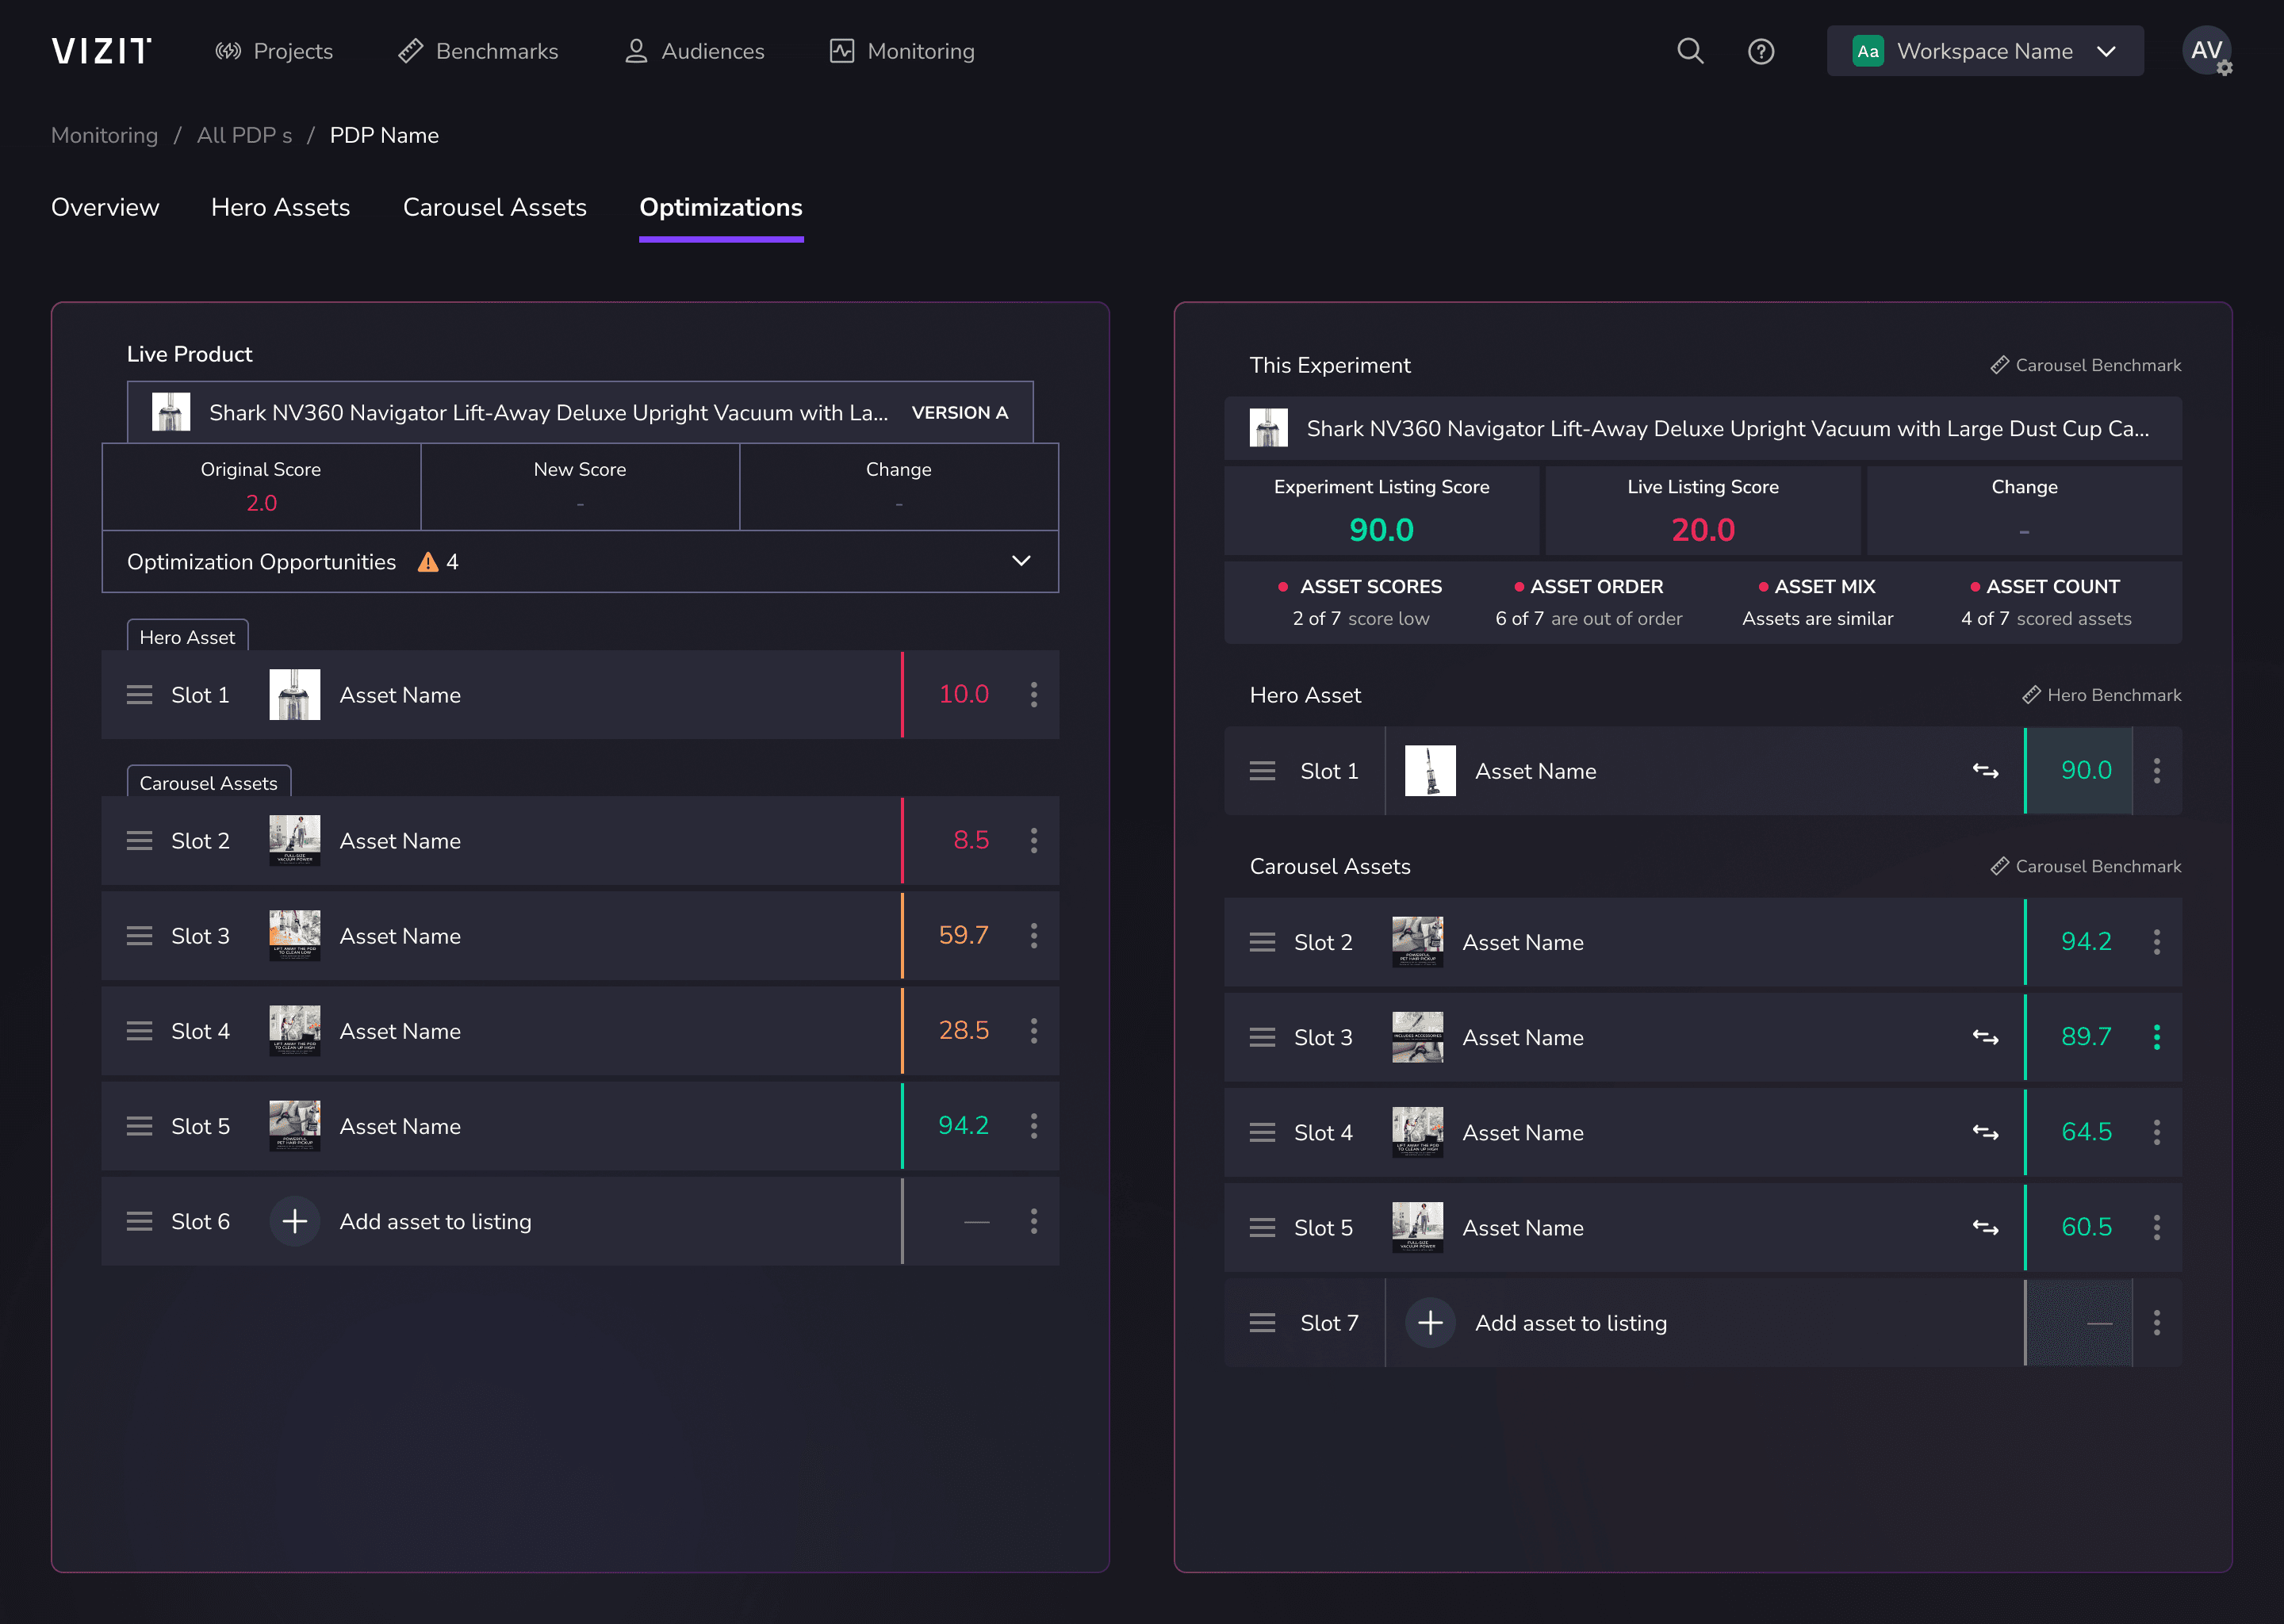Click Monitoring breadcrumb link
The height and width of the screenshot is (1624, 2284).
104,135
